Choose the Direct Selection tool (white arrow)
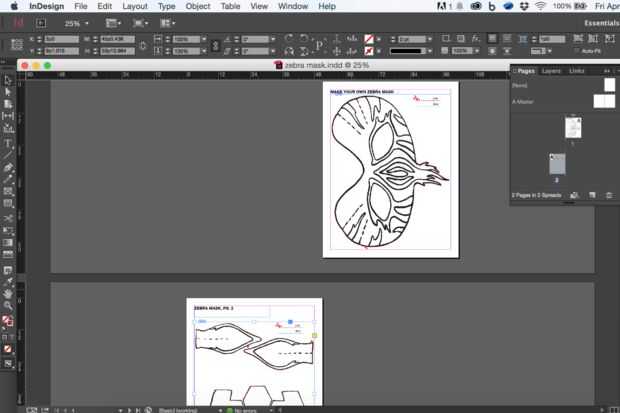The width and height of the screenshot is (620, 413). (8, 92)
